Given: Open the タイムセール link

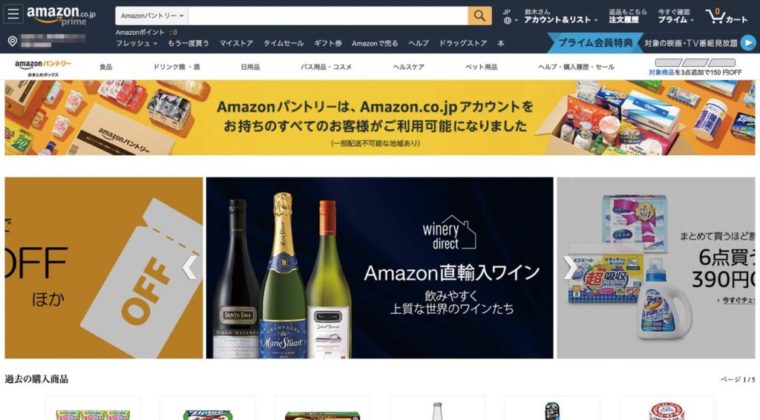Looking at the screenshot, I should [283, 43].
